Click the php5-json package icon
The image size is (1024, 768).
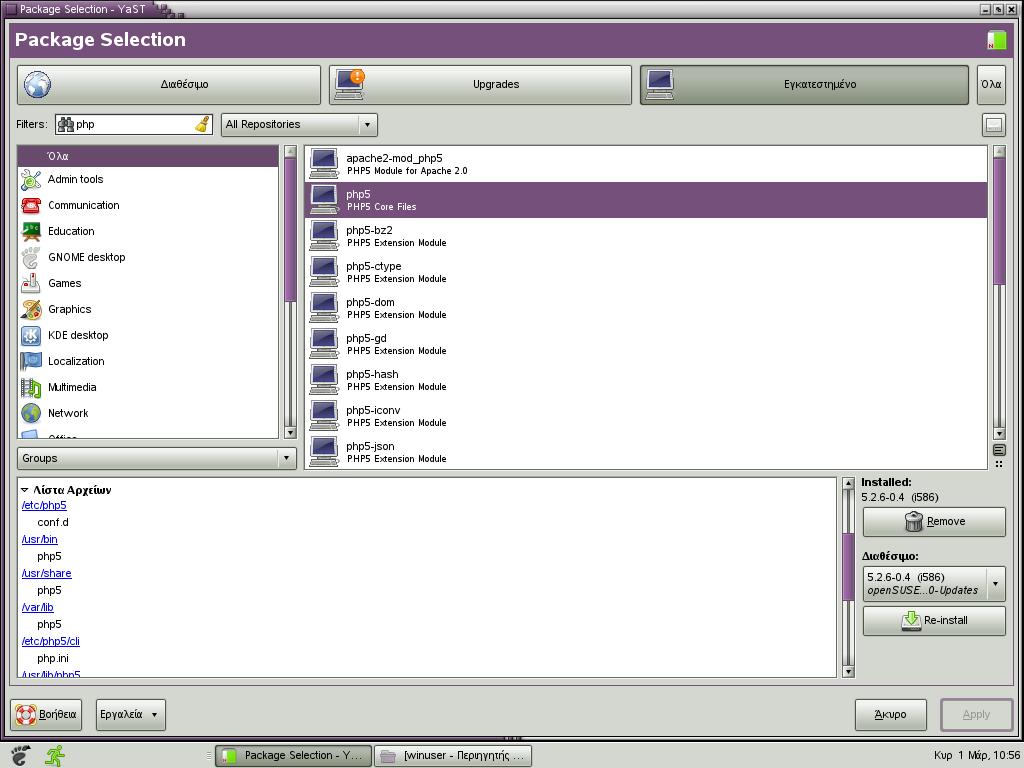324,451
